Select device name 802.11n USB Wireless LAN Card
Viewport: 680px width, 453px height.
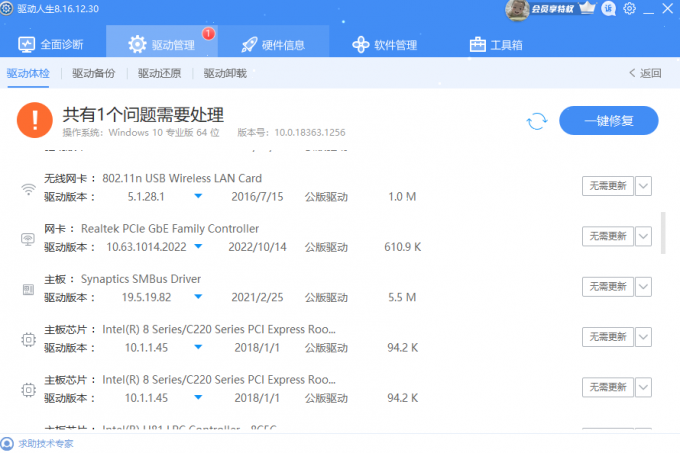182,178
